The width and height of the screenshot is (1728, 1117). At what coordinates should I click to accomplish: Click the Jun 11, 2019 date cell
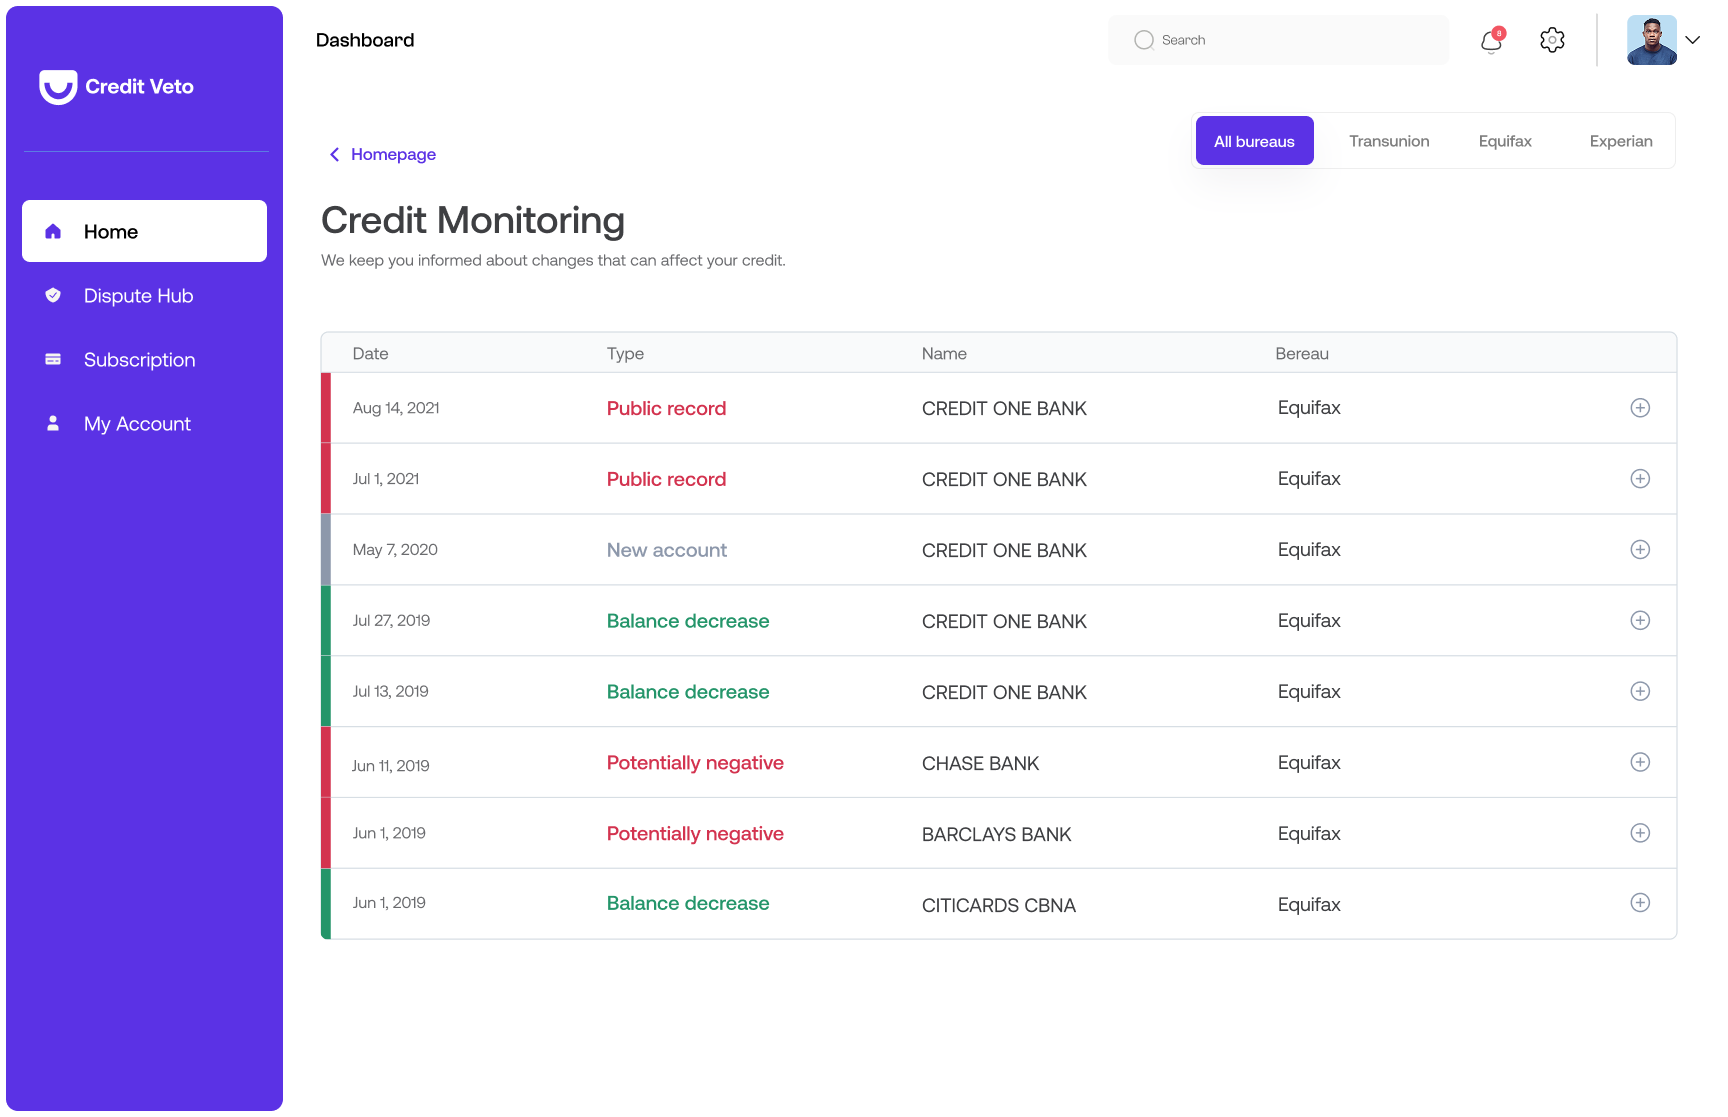pyautogui.click(x=390, y=766)
